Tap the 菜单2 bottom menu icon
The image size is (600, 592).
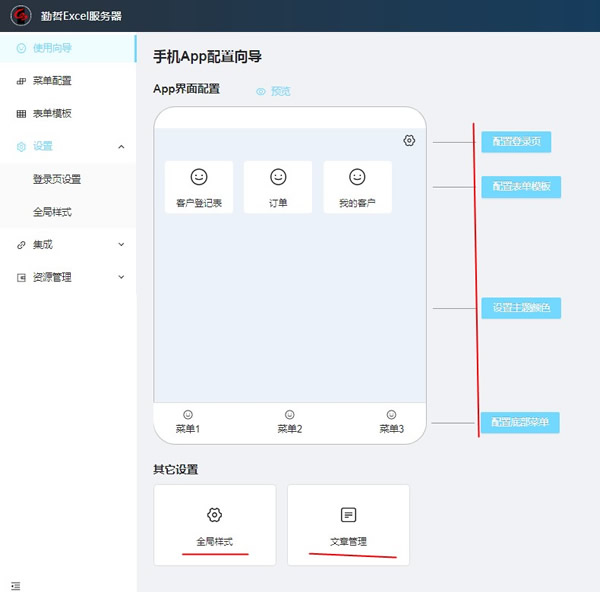(290, 414)
